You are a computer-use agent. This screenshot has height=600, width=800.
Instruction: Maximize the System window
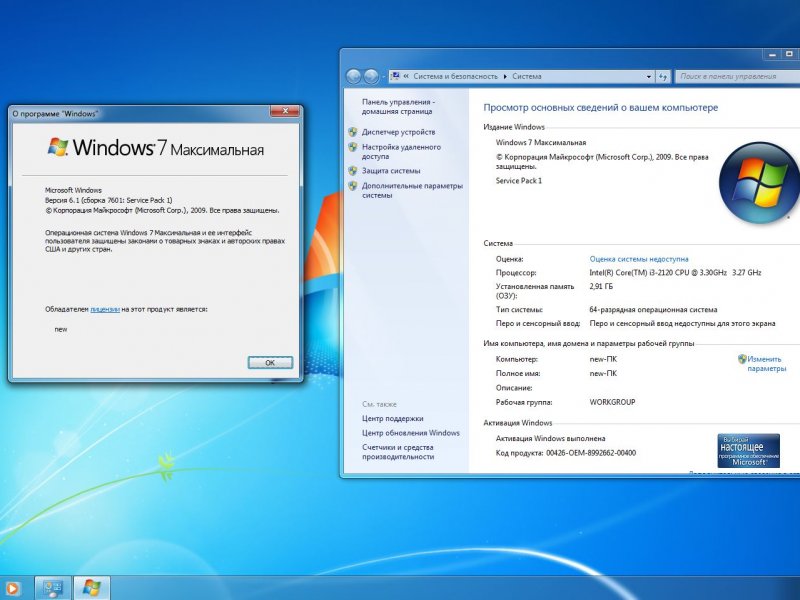pyautogui.click(x=789, y=54)
